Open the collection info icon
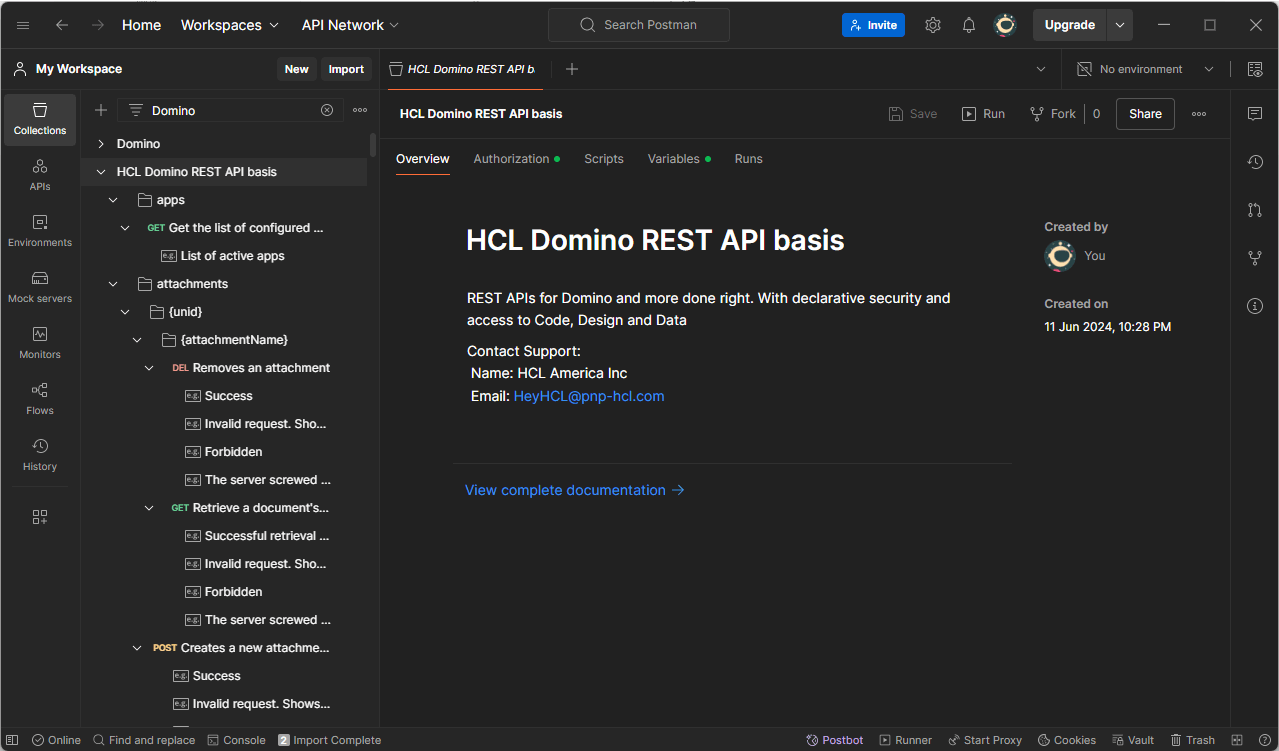 [1255, 306]
